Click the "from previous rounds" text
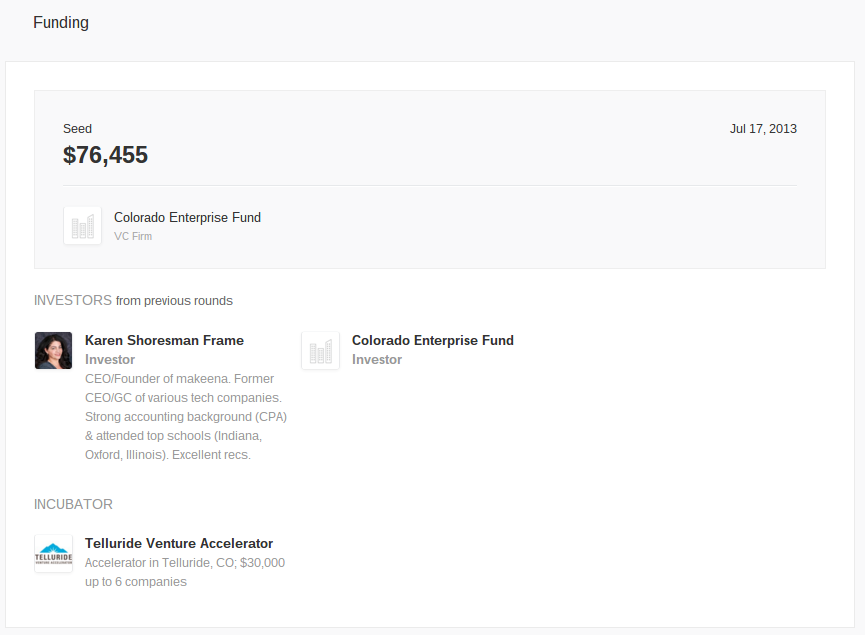Screen dimensions: 865x635 (174, 300)
